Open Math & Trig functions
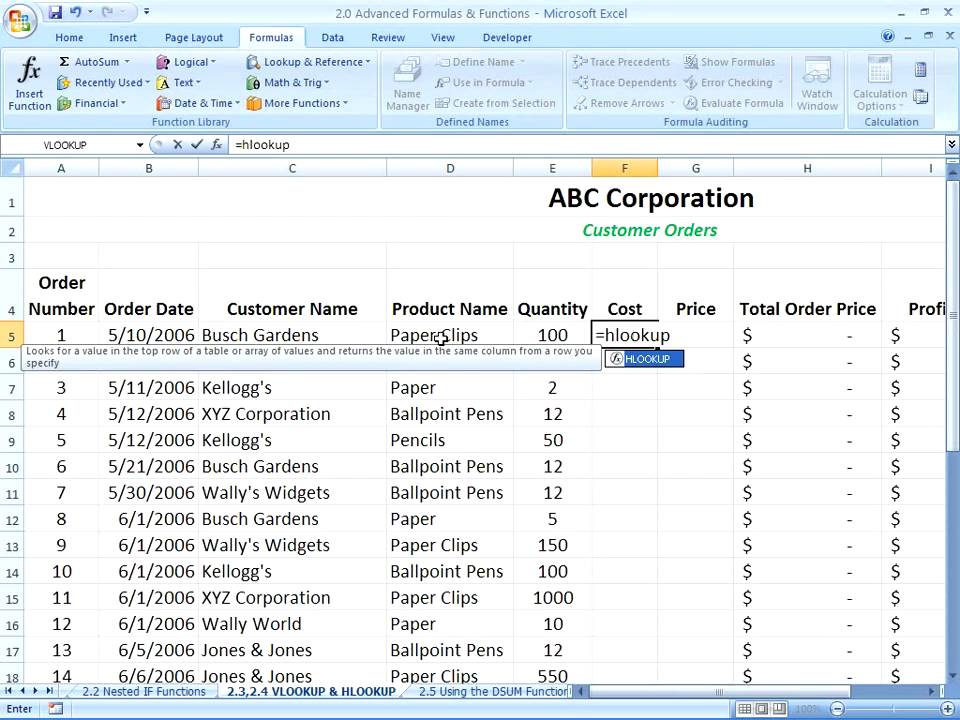 coord(287,83)
